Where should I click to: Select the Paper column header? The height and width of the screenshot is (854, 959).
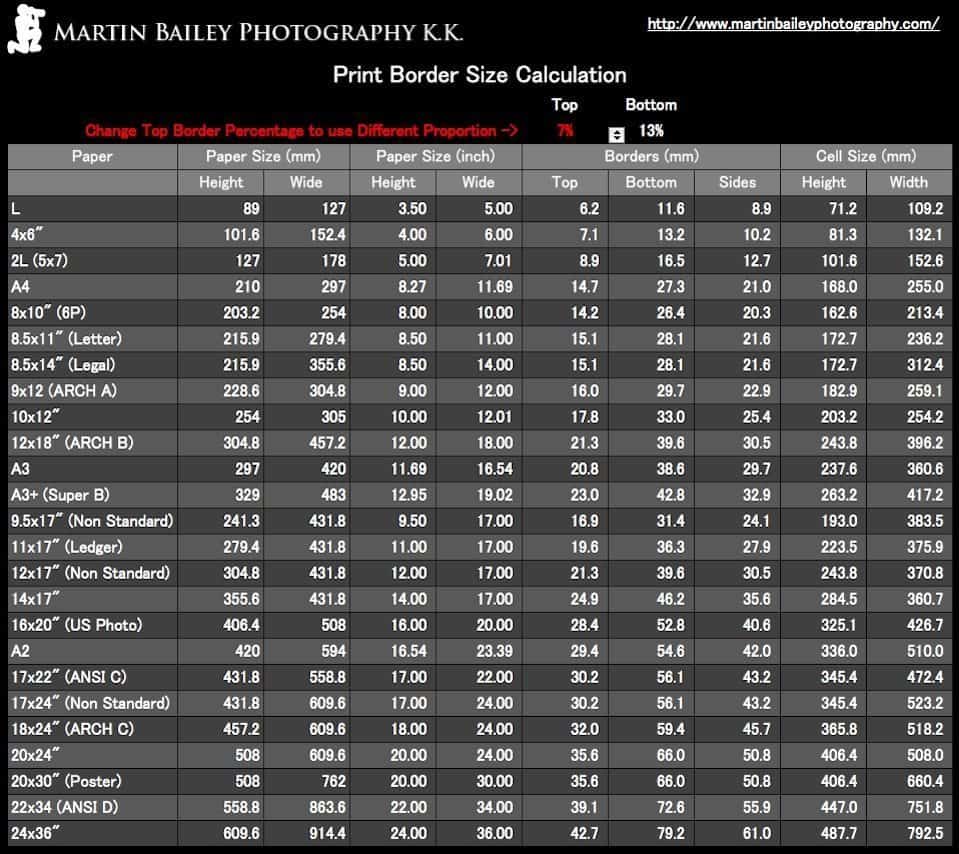[x=92, y=156]
